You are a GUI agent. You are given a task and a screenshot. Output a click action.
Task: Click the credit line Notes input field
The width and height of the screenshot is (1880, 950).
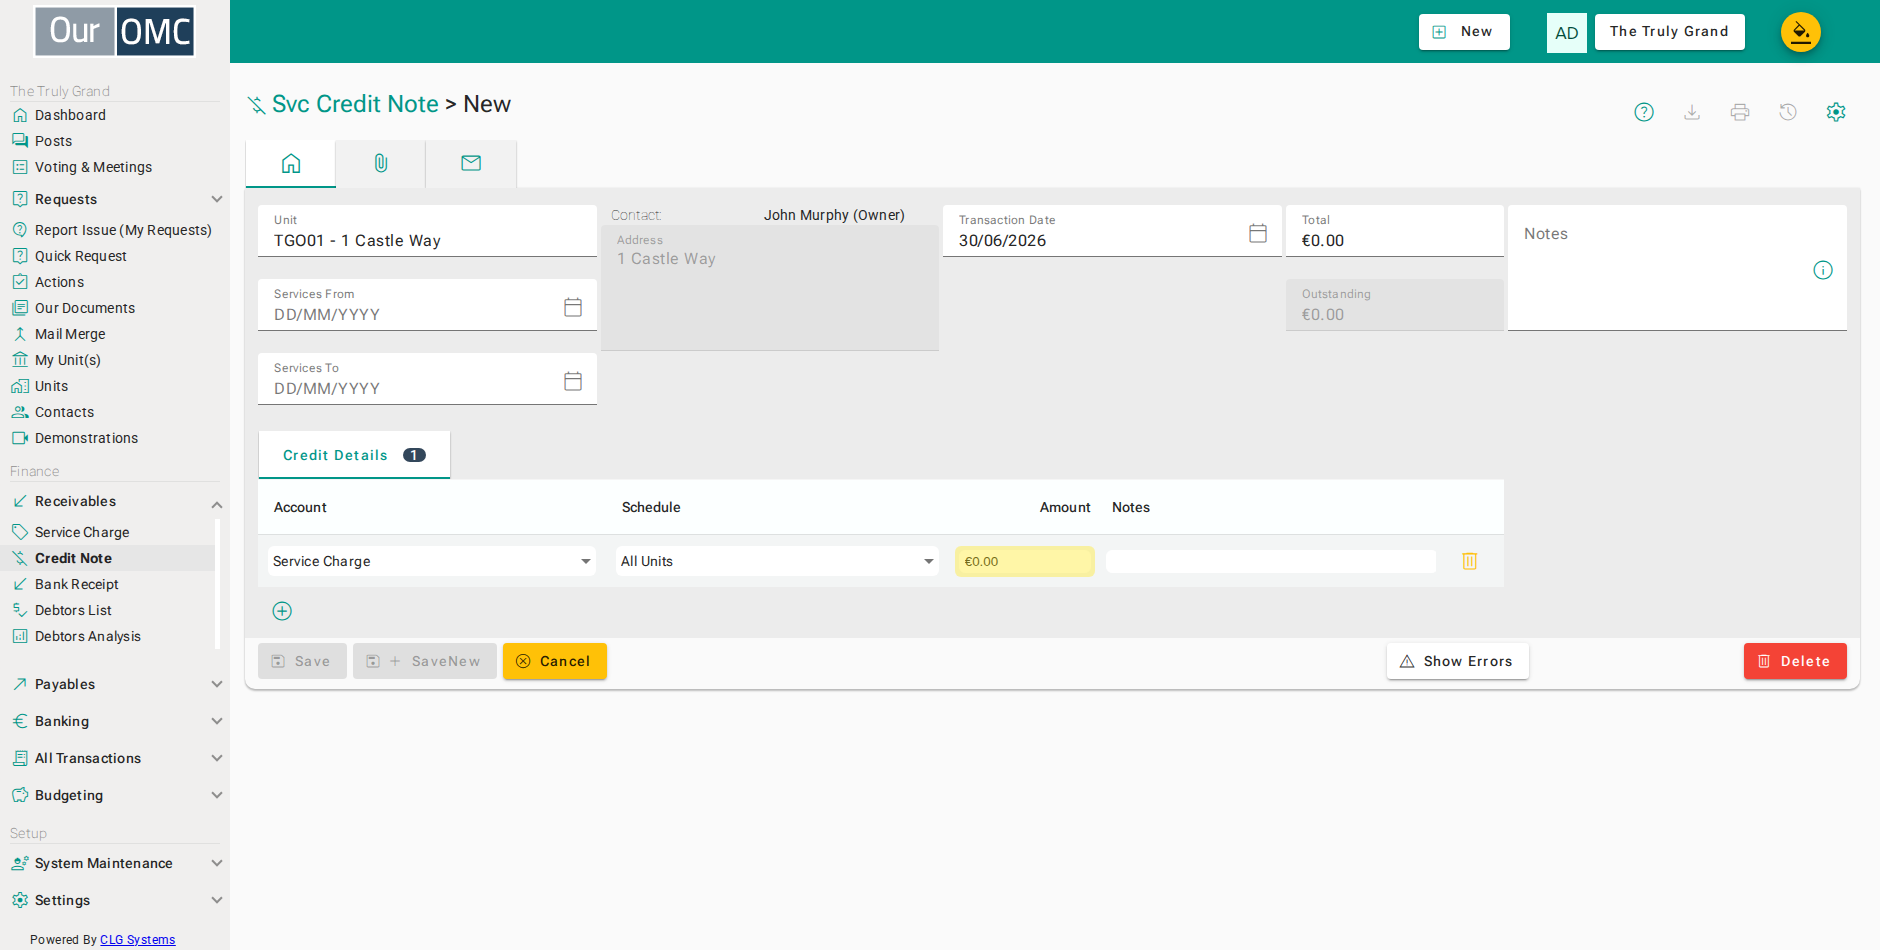click(x=1271, y=561)
